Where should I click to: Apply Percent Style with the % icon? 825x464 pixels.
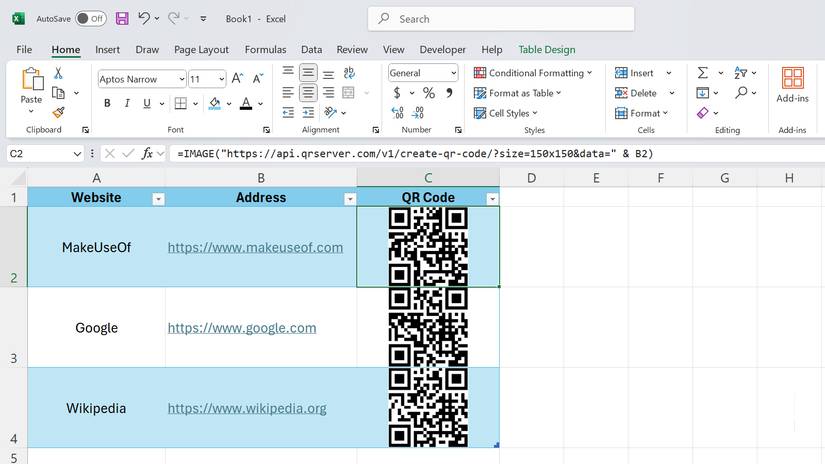[x=429, y=93]
